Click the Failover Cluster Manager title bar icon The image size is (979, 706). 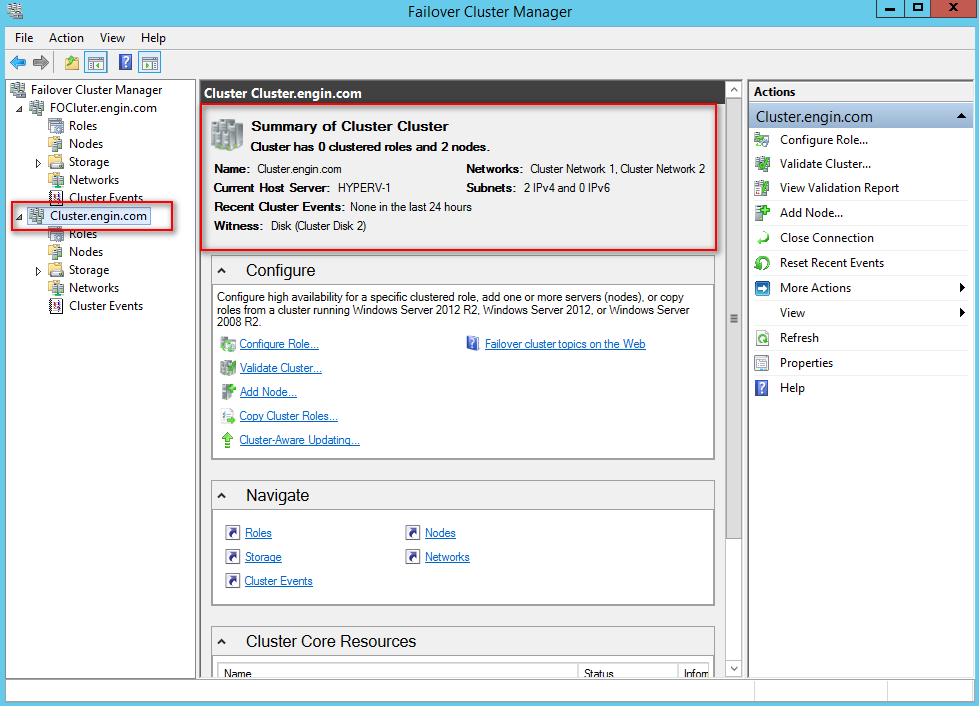(x=14, y=11)
